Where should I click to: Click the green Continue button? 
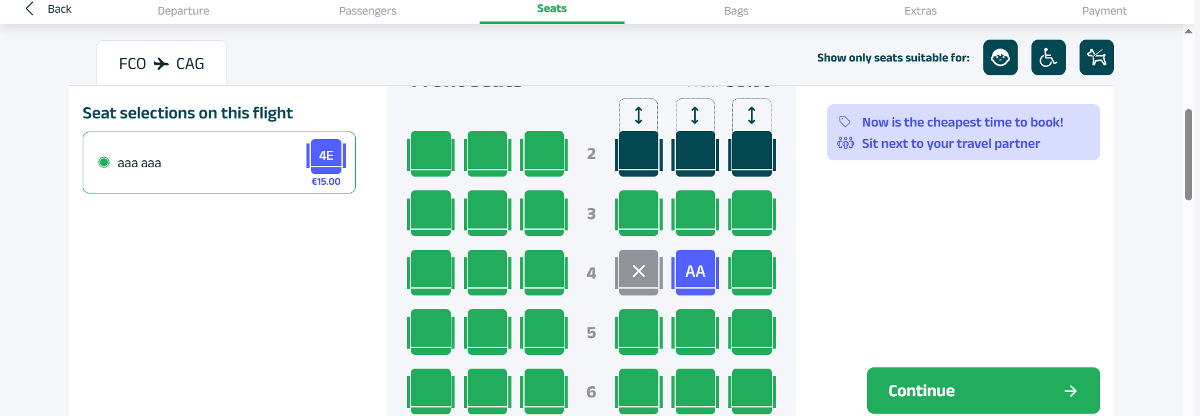coord(983,390)
